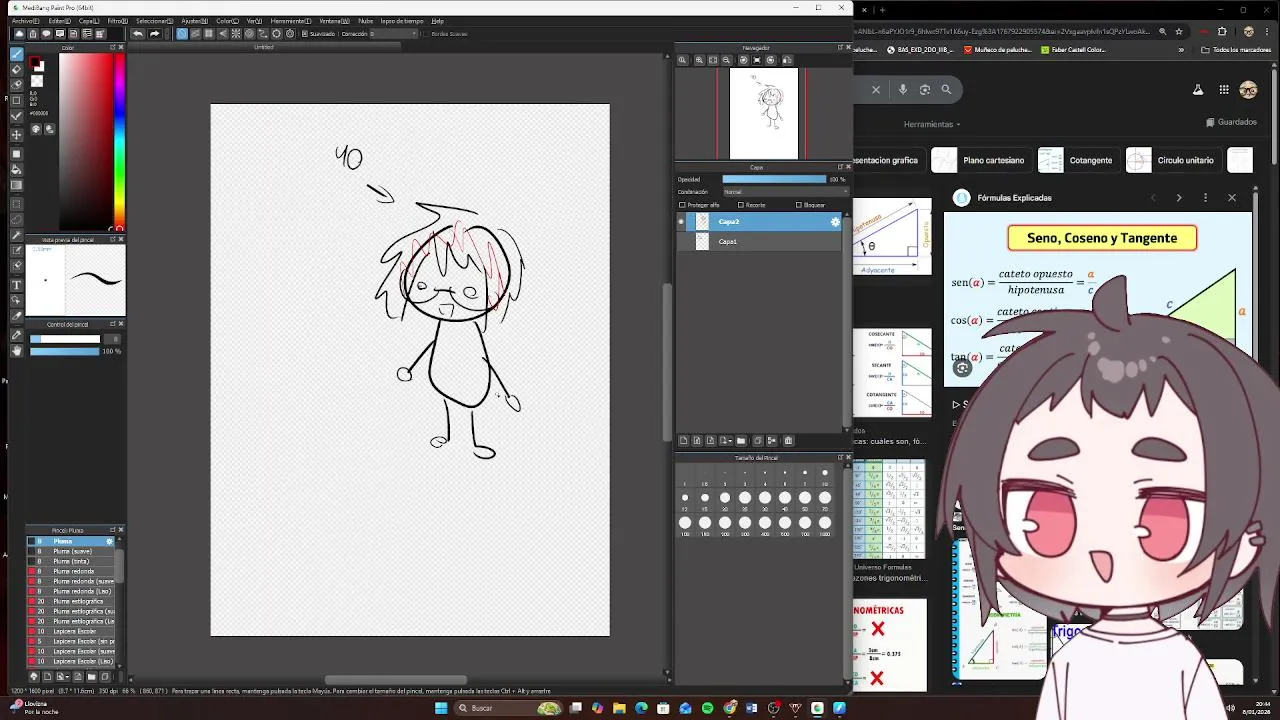Select the Move tool
Screen dimensions: 1280x720
(16, 134)
